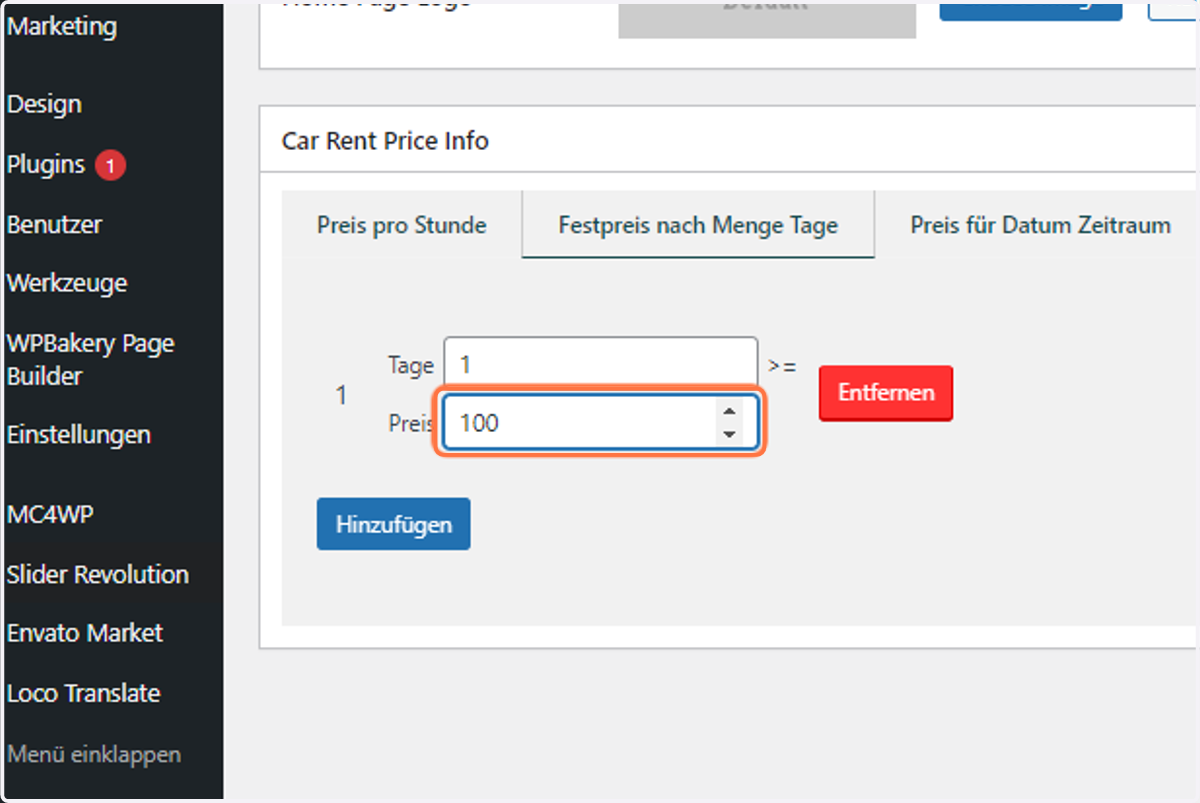This screenshot has width=1200, height=803.
Task: Open the Marketing menu in sidebar
Action: [62, 26]
